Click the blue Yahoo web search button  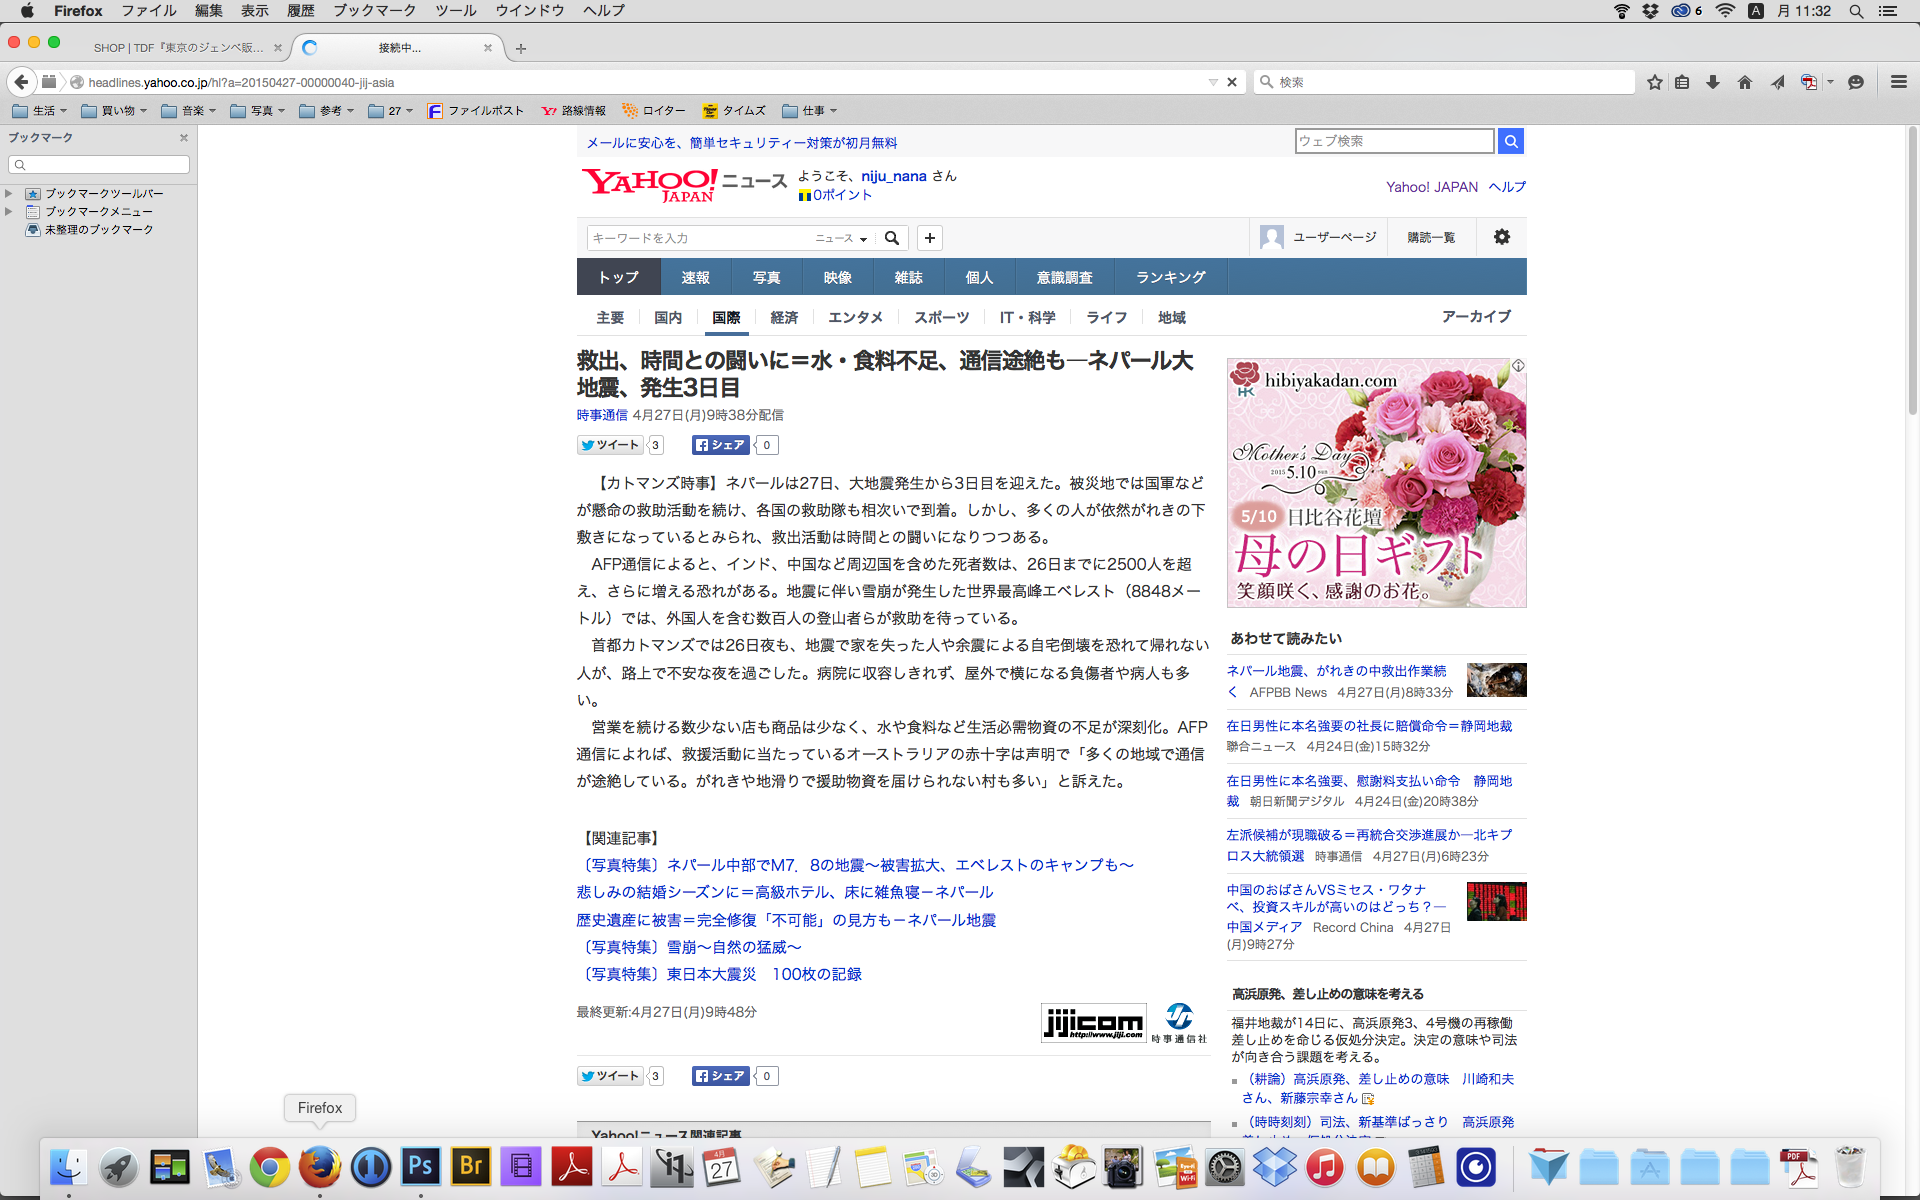pos(1511,141)
